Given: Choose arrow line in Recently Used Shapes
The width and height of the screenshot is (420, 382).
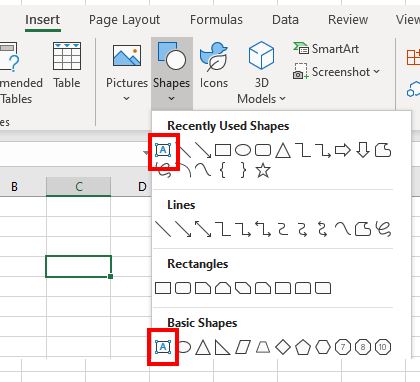Looking at the screenshot, I should tap(203, 150).
